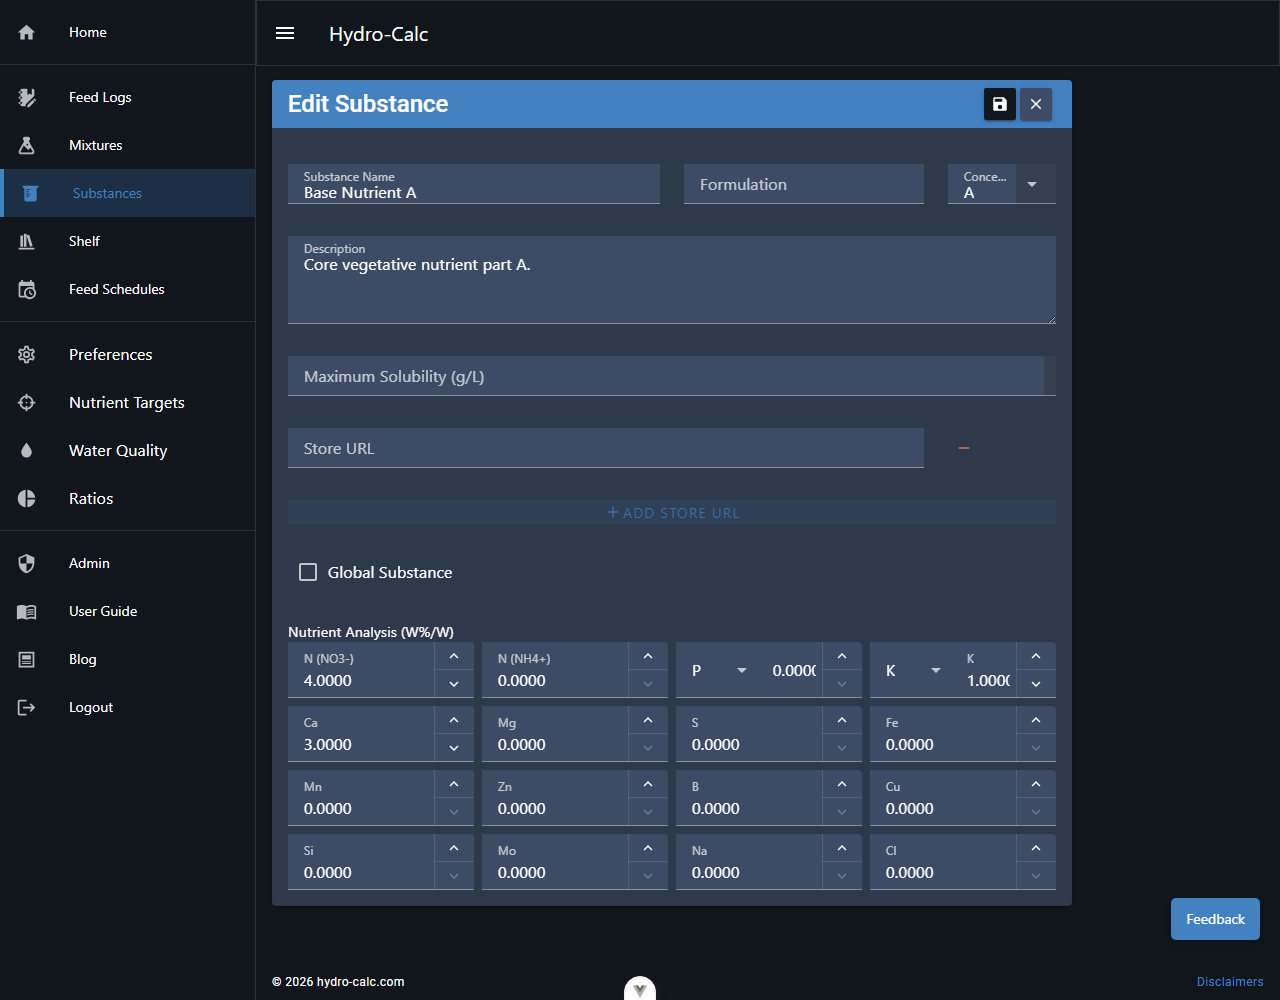Open the Concentrate dropdown showing A
The height and width of the screenshot is (1000, 1280).
pos(1002,184)
